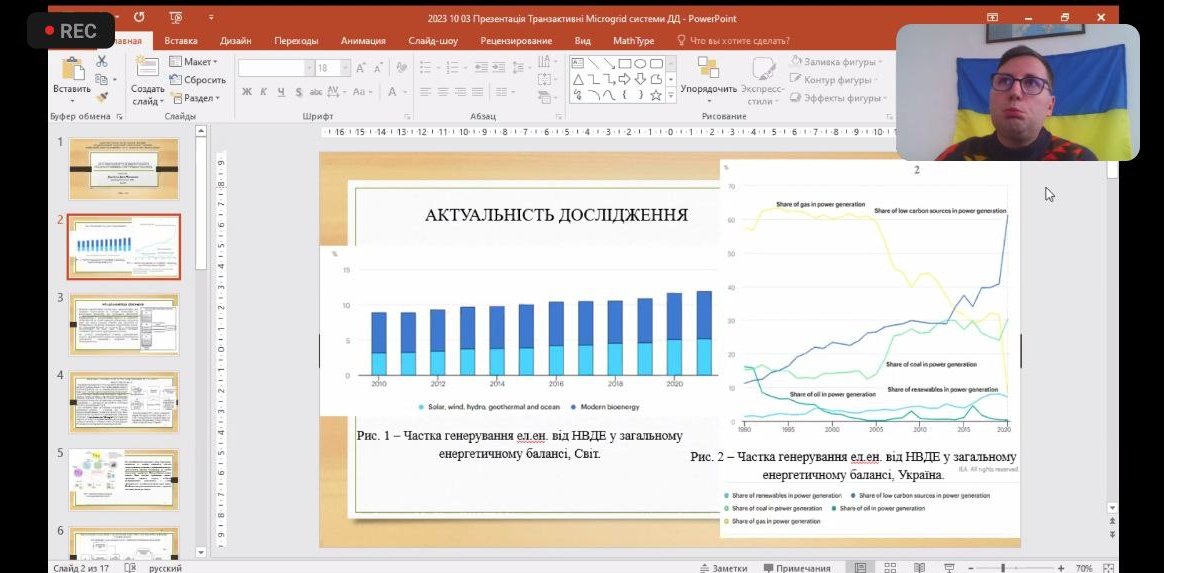Toggle italic К formatting

[264, 92]
